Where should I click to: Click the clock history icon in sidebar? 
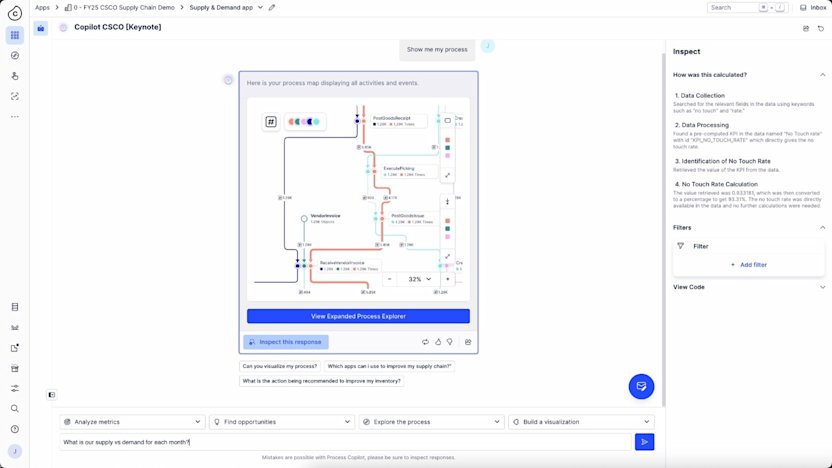point(15,429)
